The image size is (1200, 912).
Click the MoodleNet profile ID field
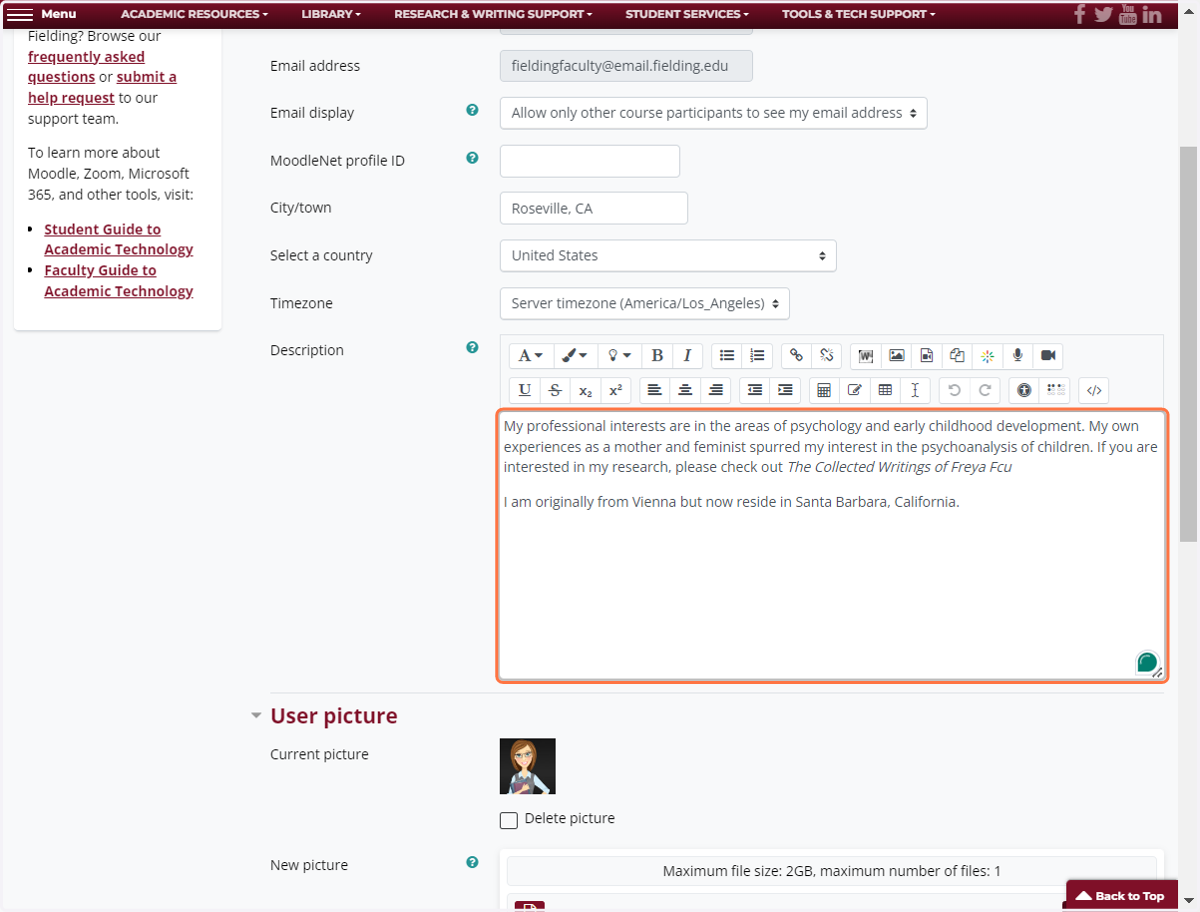(x=590, y=161)
